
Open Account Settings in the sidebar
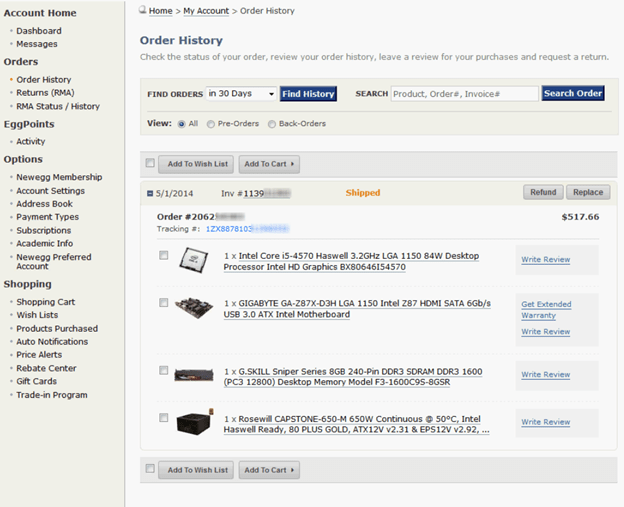pos(51,191)
